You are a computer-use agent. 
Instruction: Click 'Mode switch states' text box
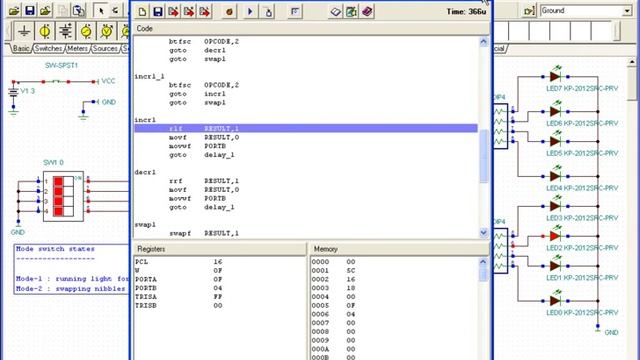click(72, 269)
